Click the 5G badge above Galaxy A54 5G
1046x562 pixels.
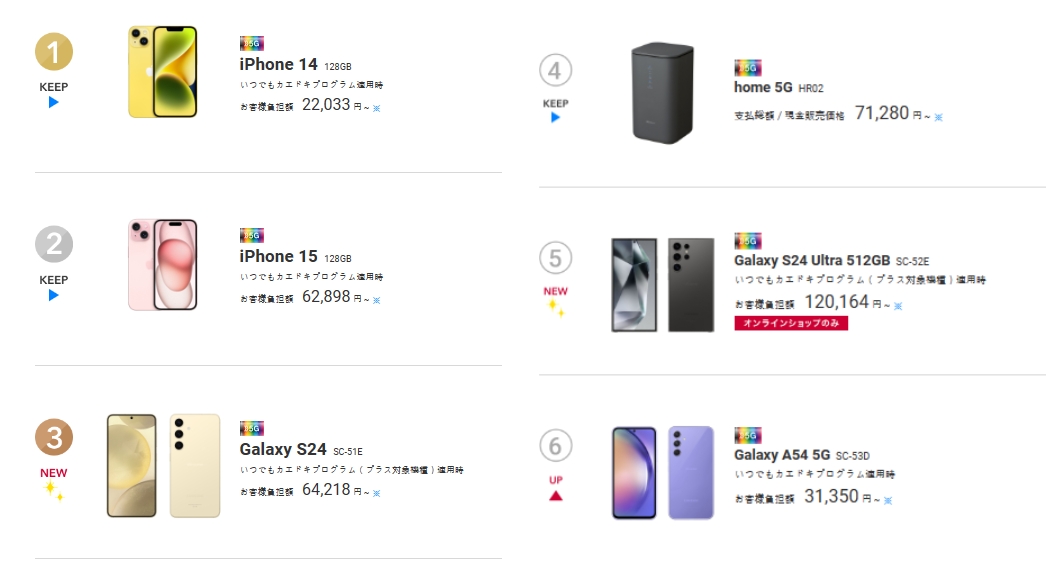point(747,435)
